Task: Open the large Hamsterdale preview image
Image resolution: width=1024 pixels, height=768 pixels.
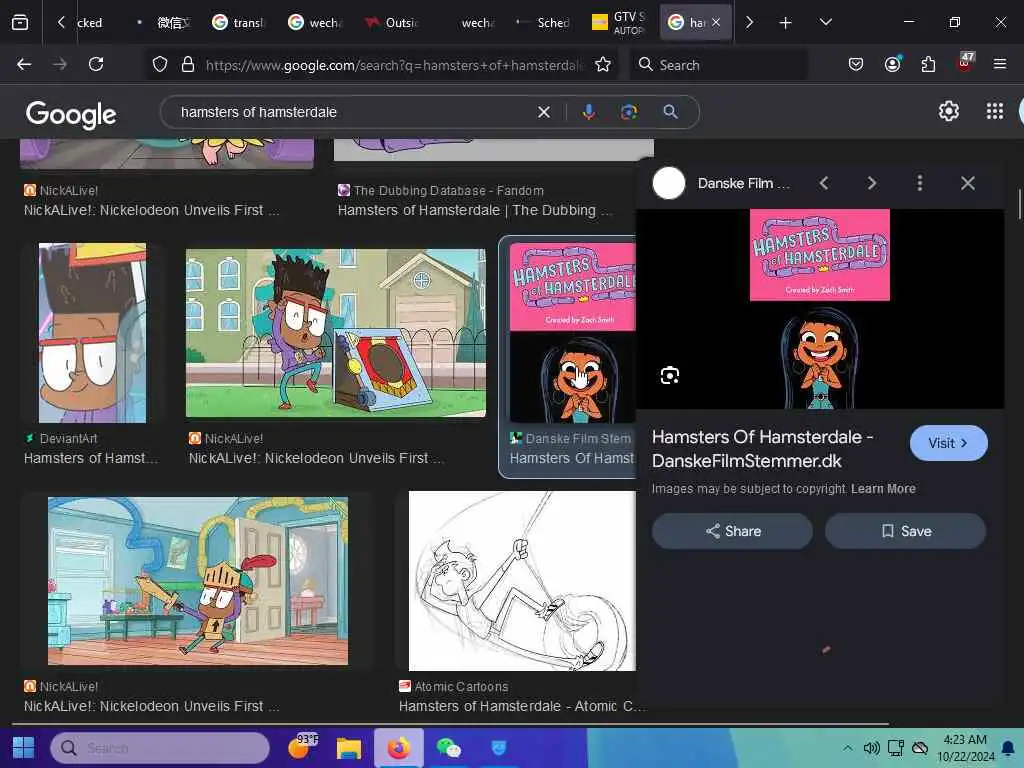Action: point(820,309)
